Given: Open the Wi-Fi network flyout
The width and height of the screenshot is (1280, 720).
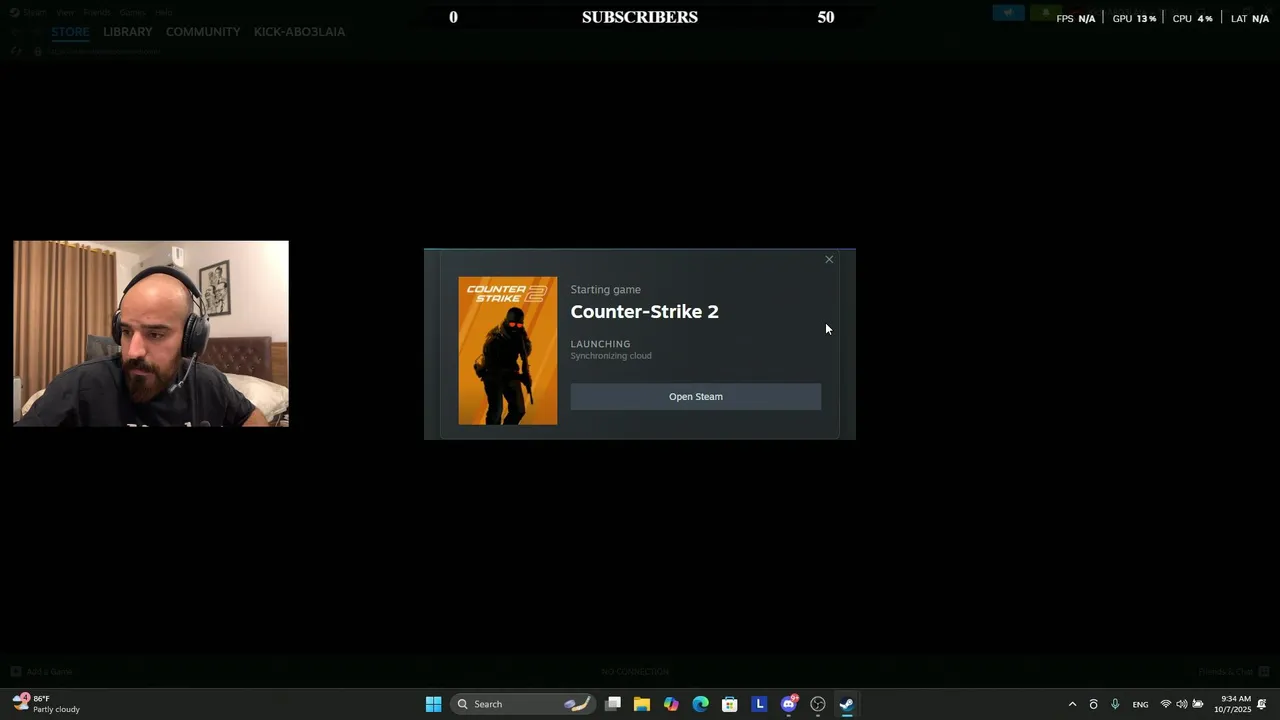Looking at the screenshot, I should coord(1166,705).
